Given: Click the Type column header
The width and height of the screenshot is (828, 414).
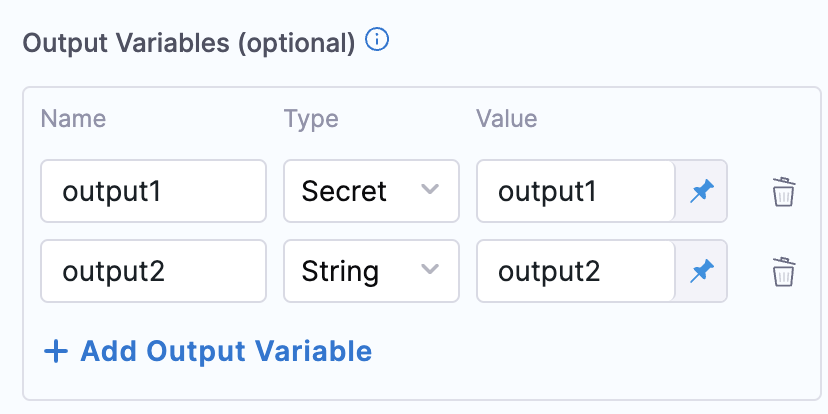Looking at the screenshot, I should pos(311,119).
